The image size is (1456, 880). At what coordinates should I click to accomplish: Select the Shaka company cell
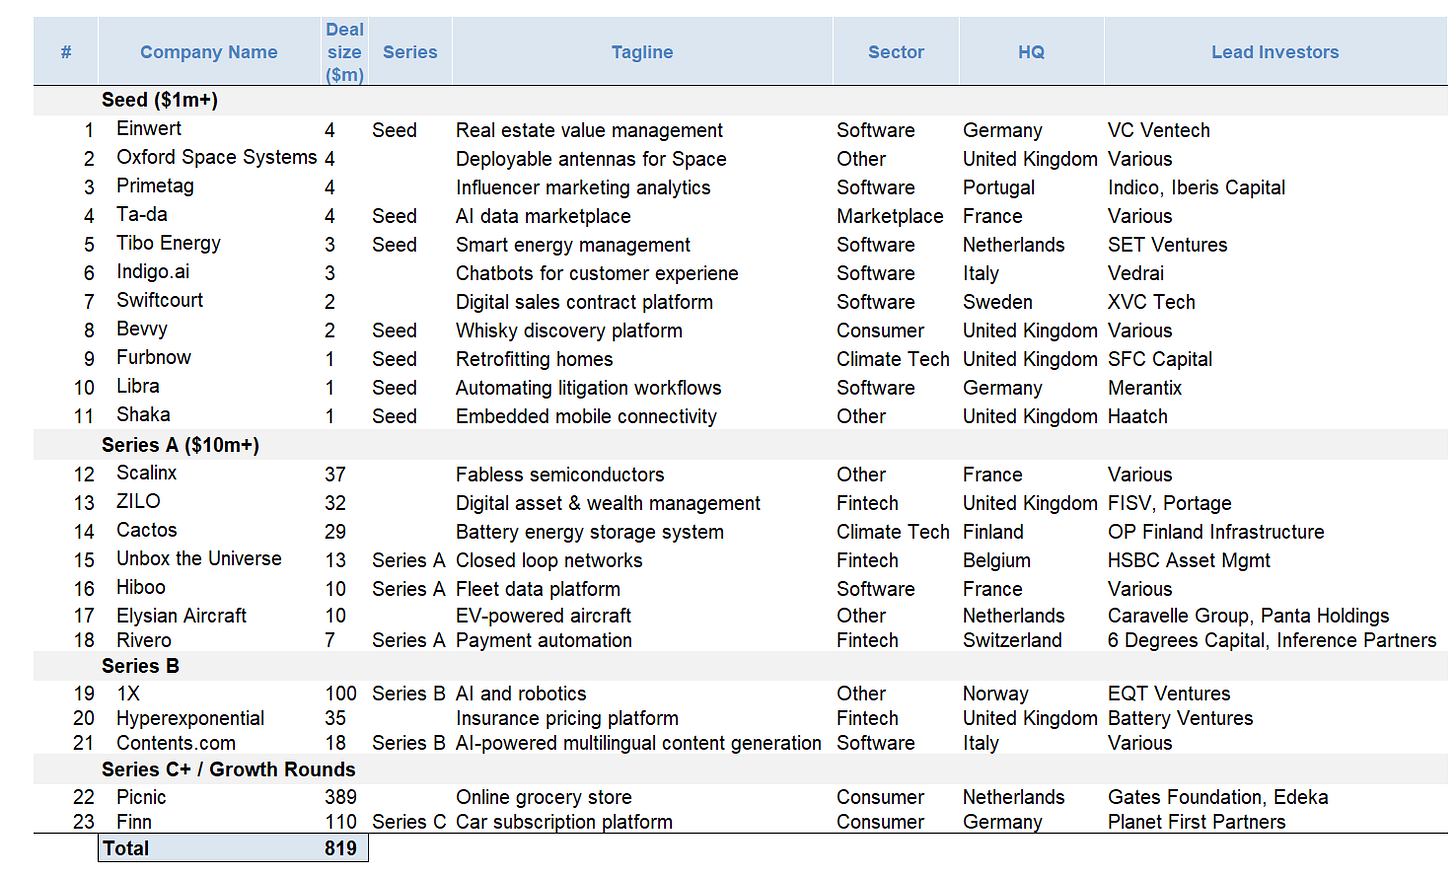pos(143,415)
